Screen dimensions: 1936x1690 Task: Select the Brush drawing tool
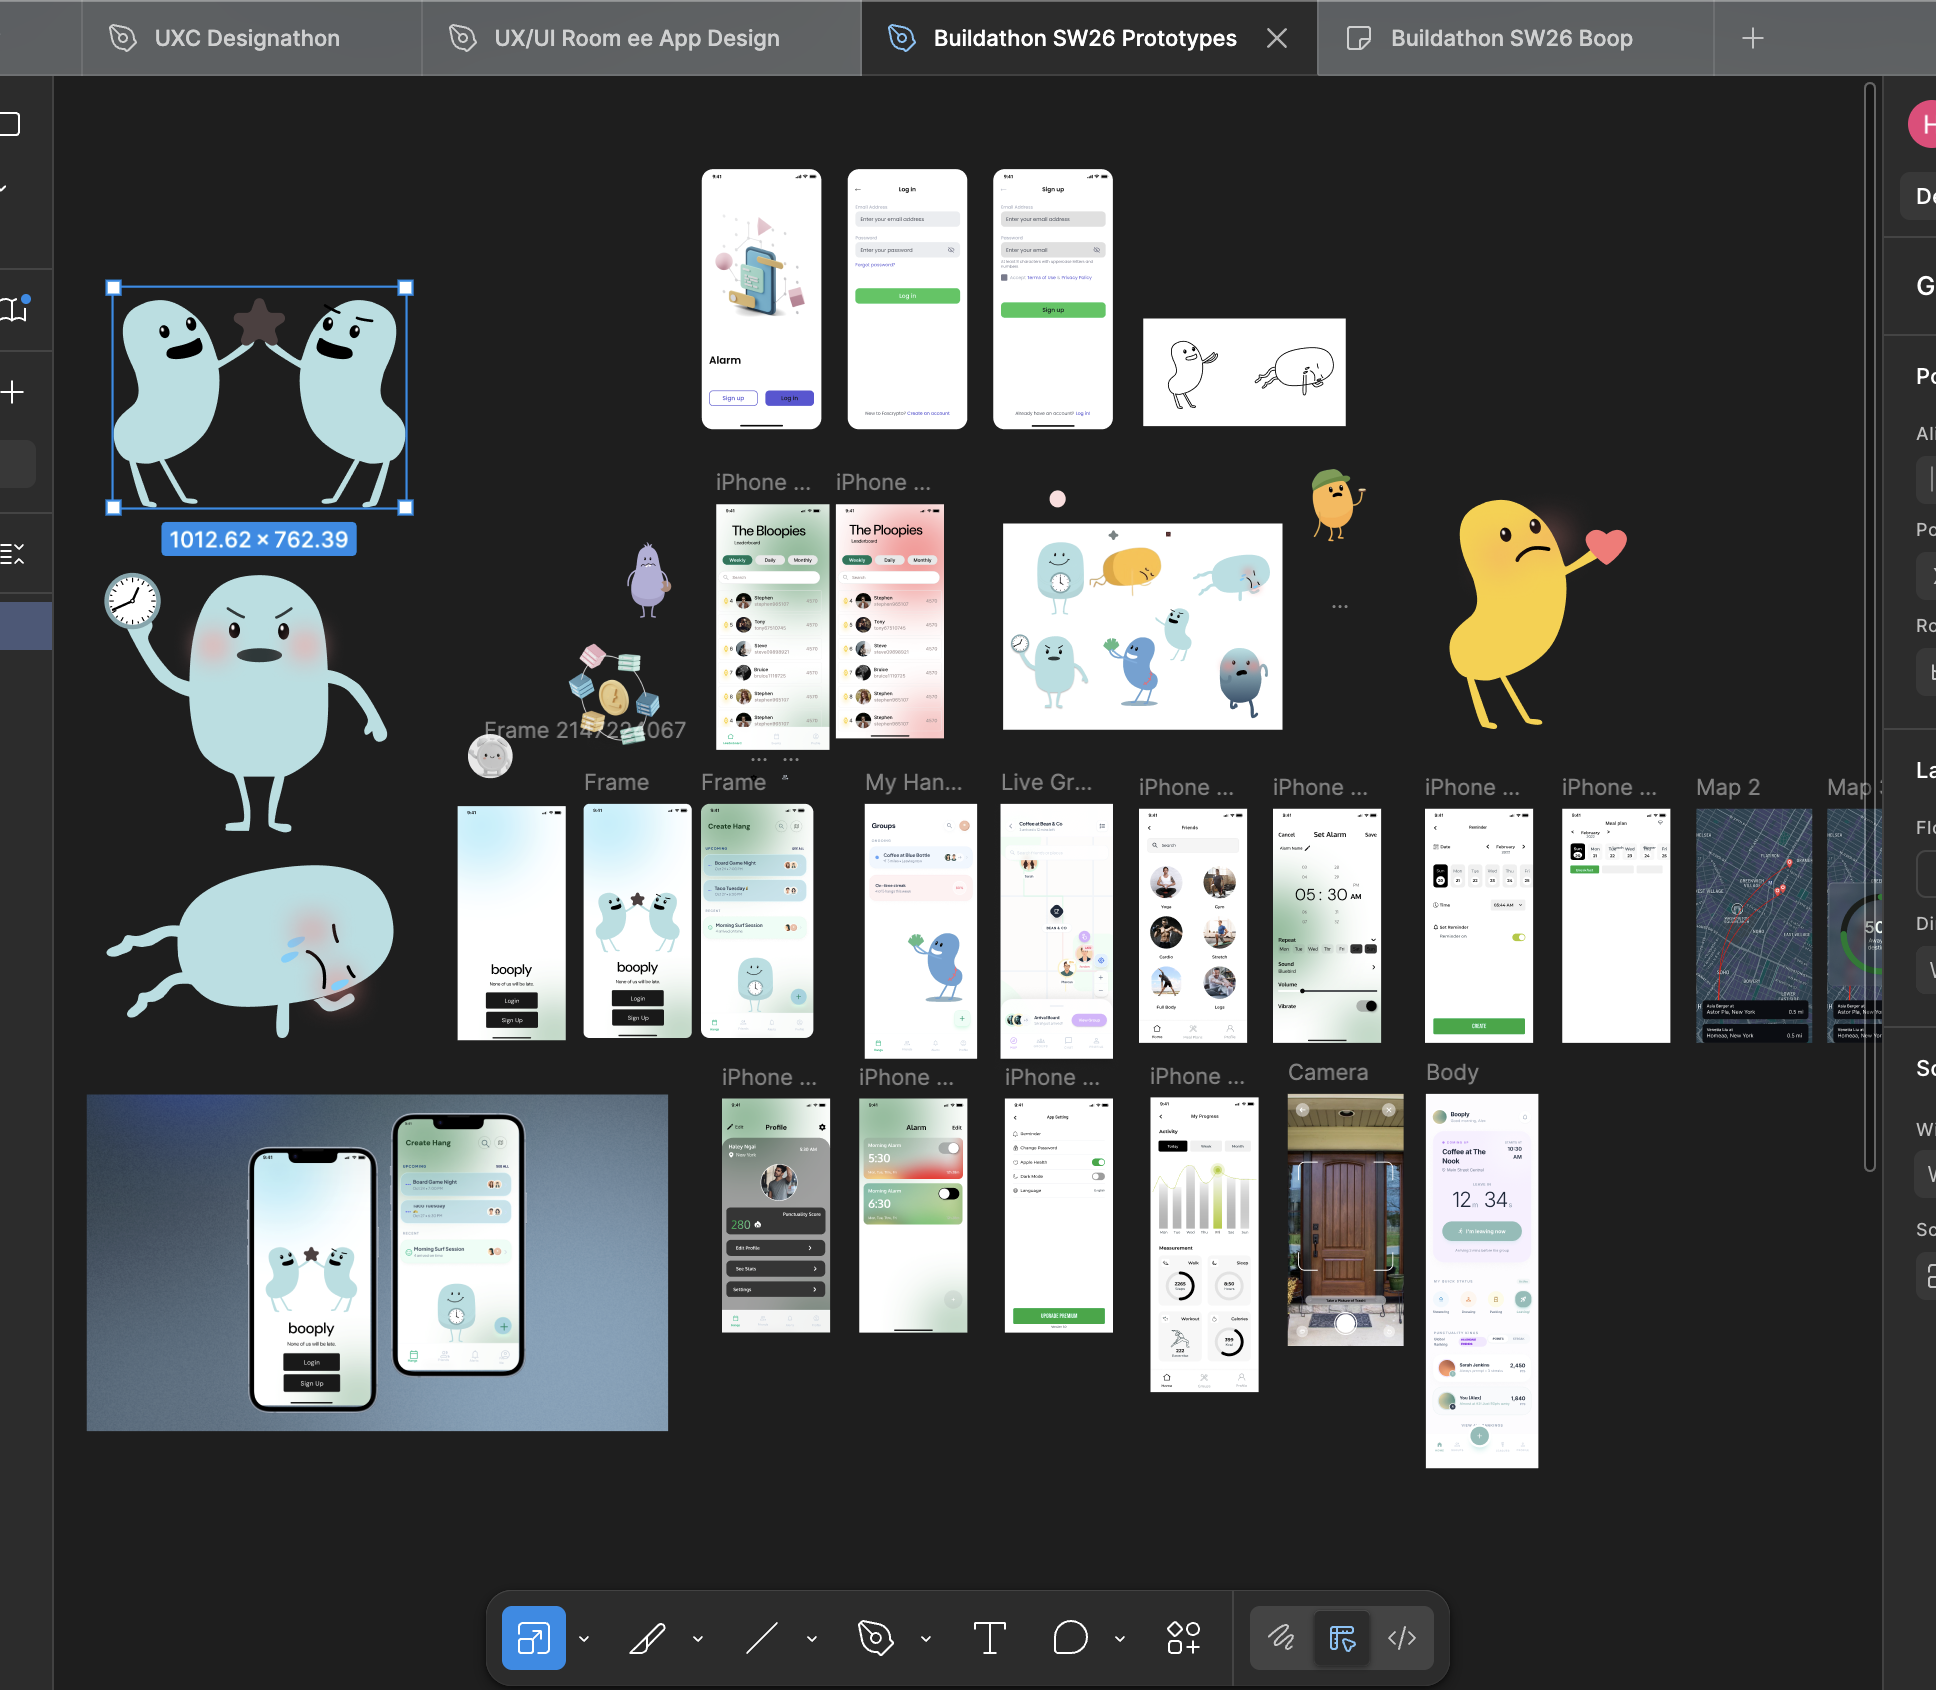coord(647,1638)
